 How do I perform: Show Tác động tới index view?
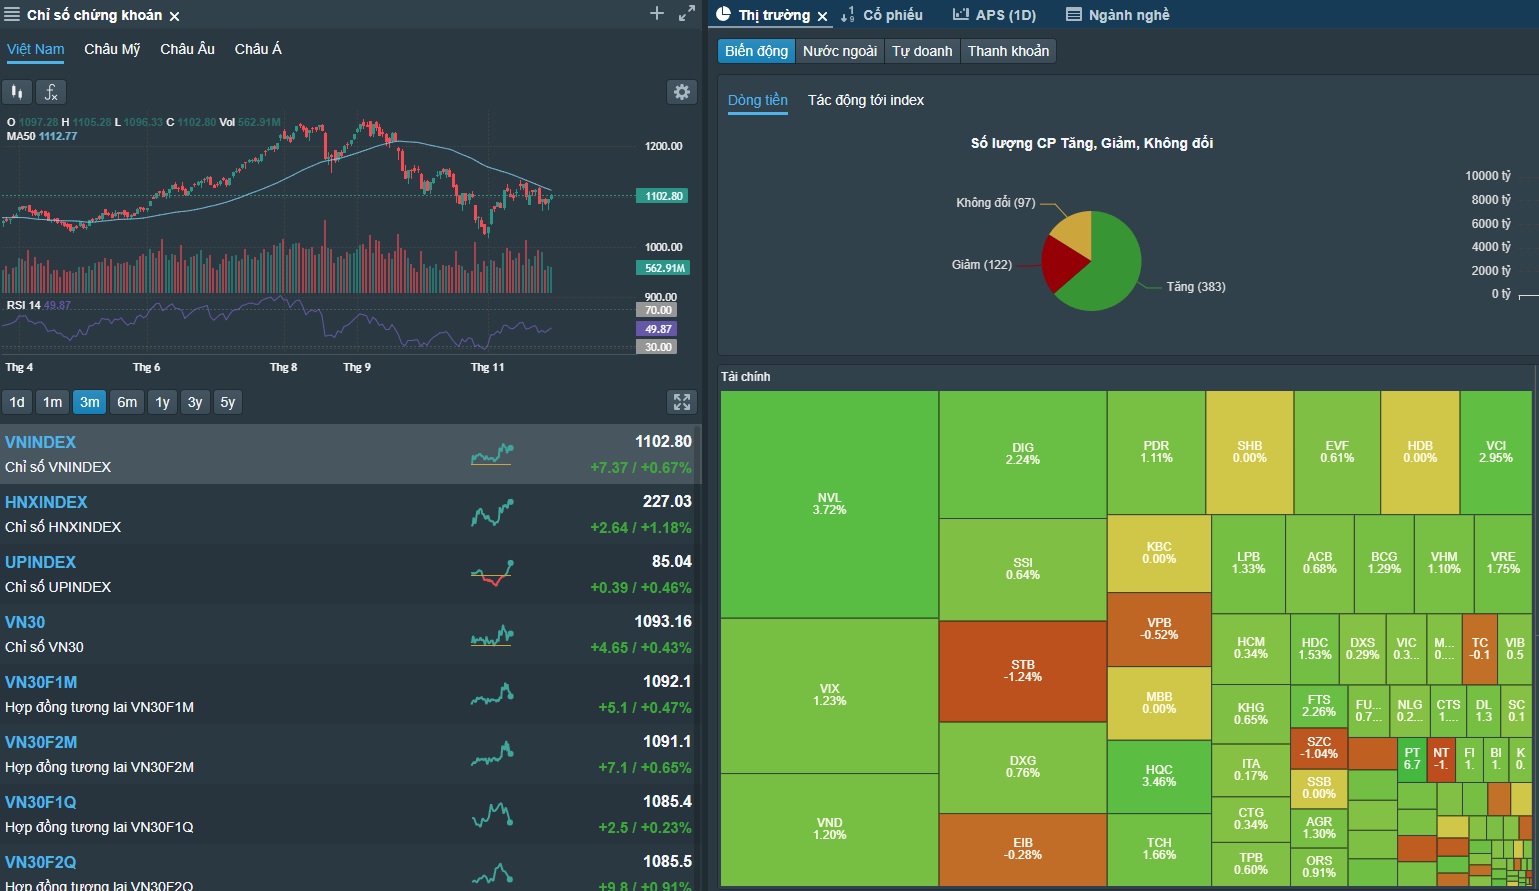pyautogui.click(x=866, y=100)
